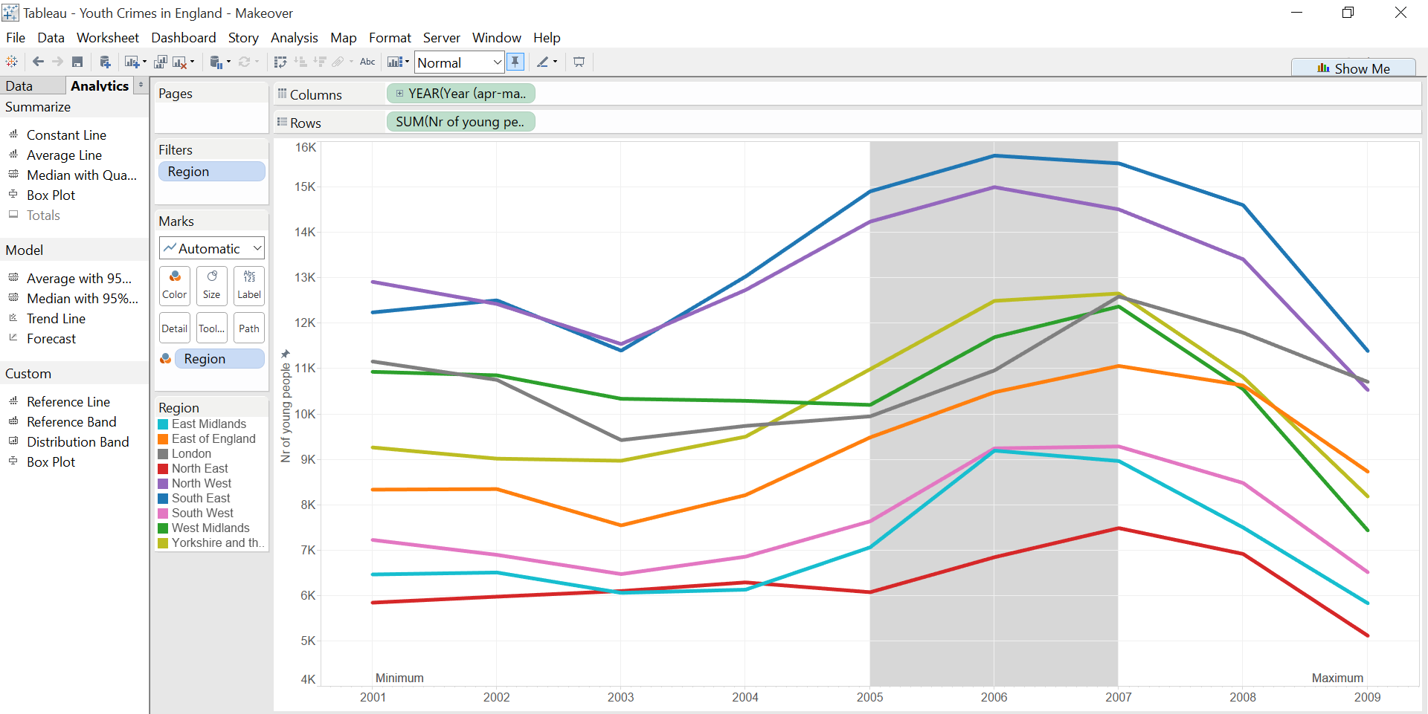
Task: Click the London grey legend swatch
Action: point(164,454)
